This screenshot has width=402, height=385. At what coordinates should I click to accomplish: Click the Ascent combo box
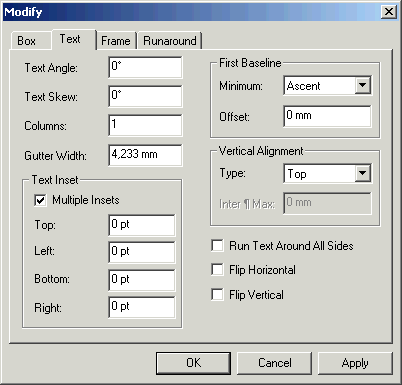pyautogui.click(x=327, y=86)
